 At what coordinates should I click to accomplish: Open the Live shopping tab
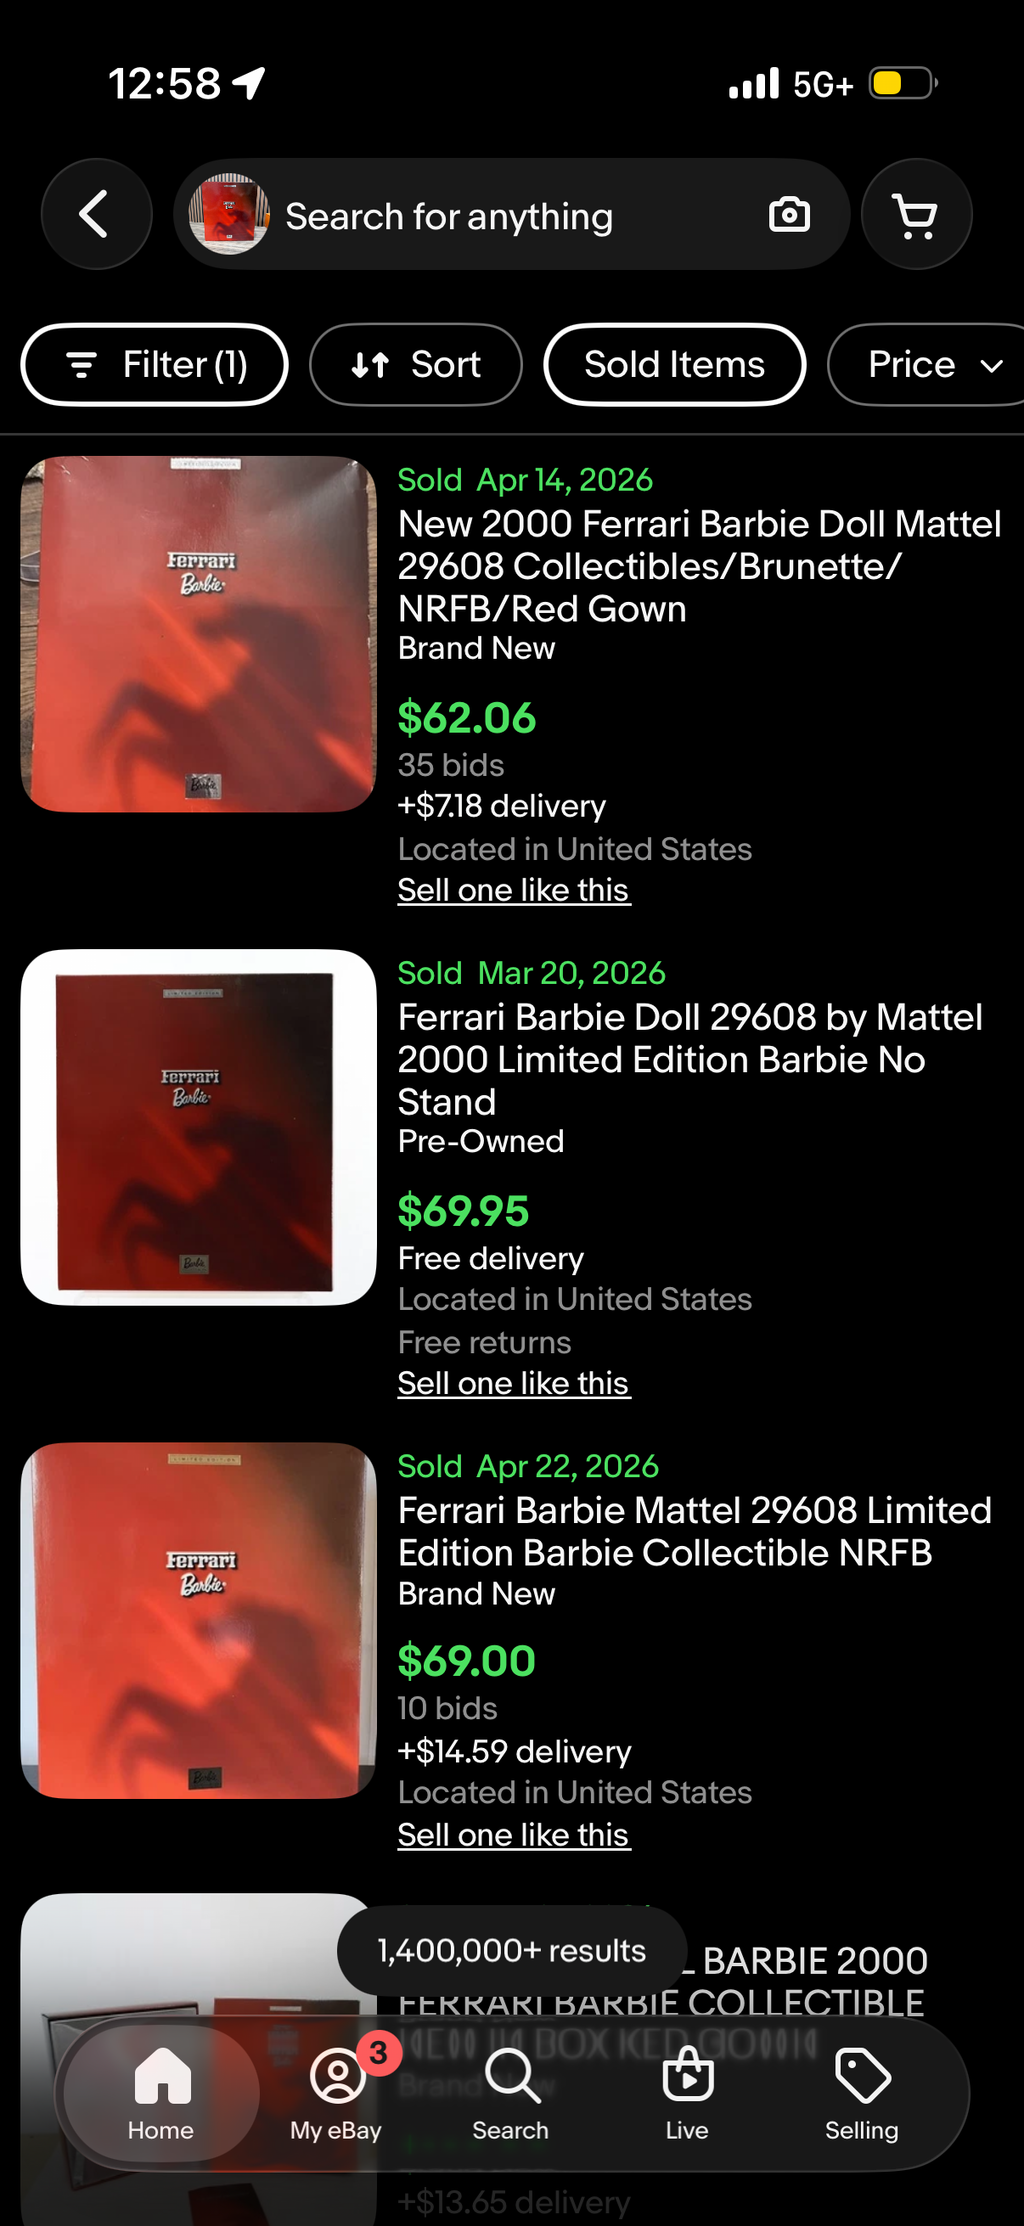point(687,2094)
